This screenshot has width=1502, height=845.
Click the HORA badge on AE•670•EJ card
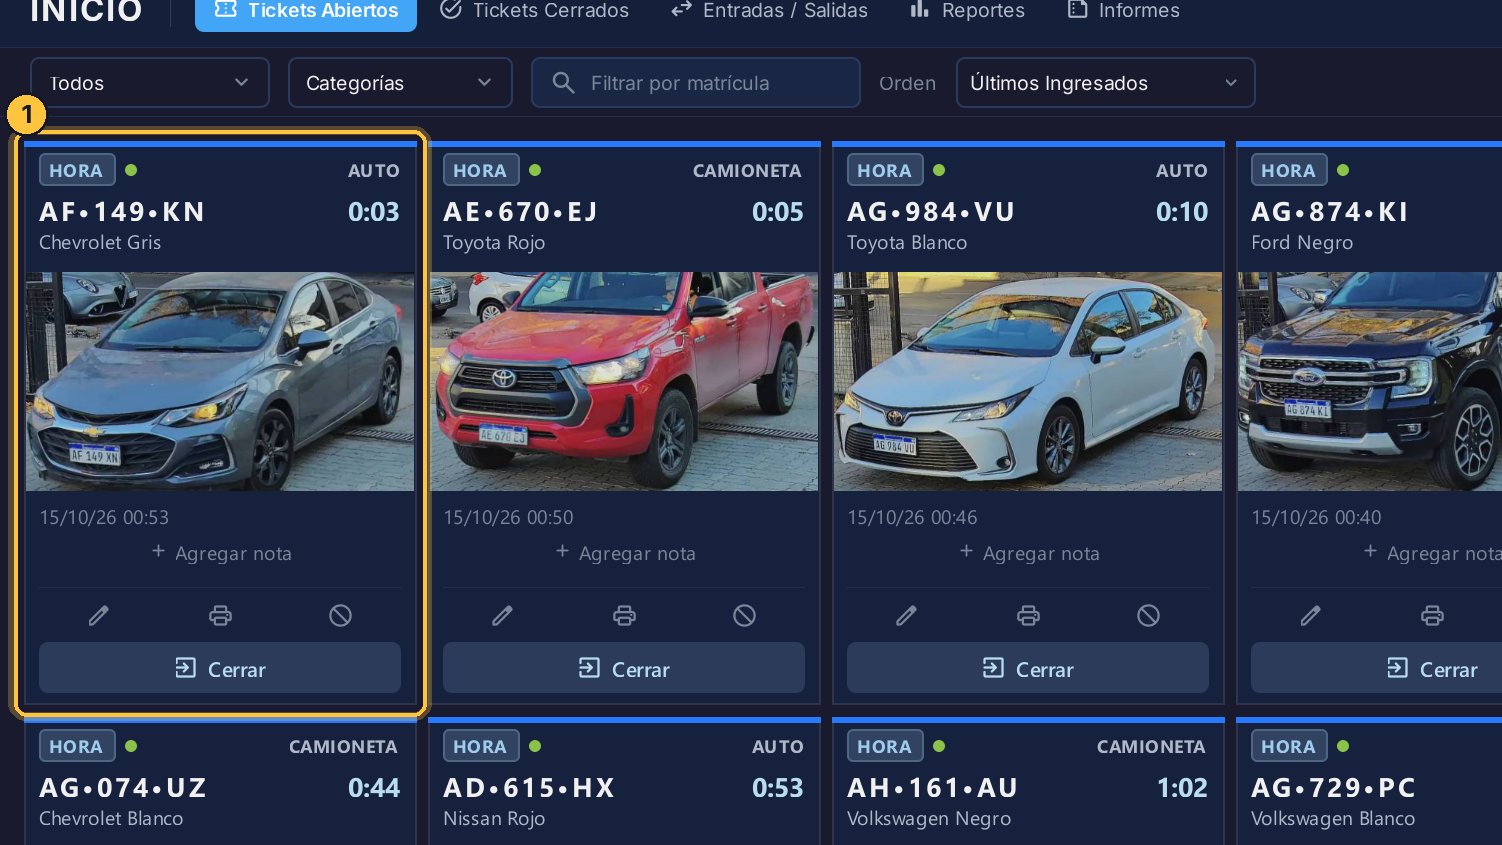point(481,170)
